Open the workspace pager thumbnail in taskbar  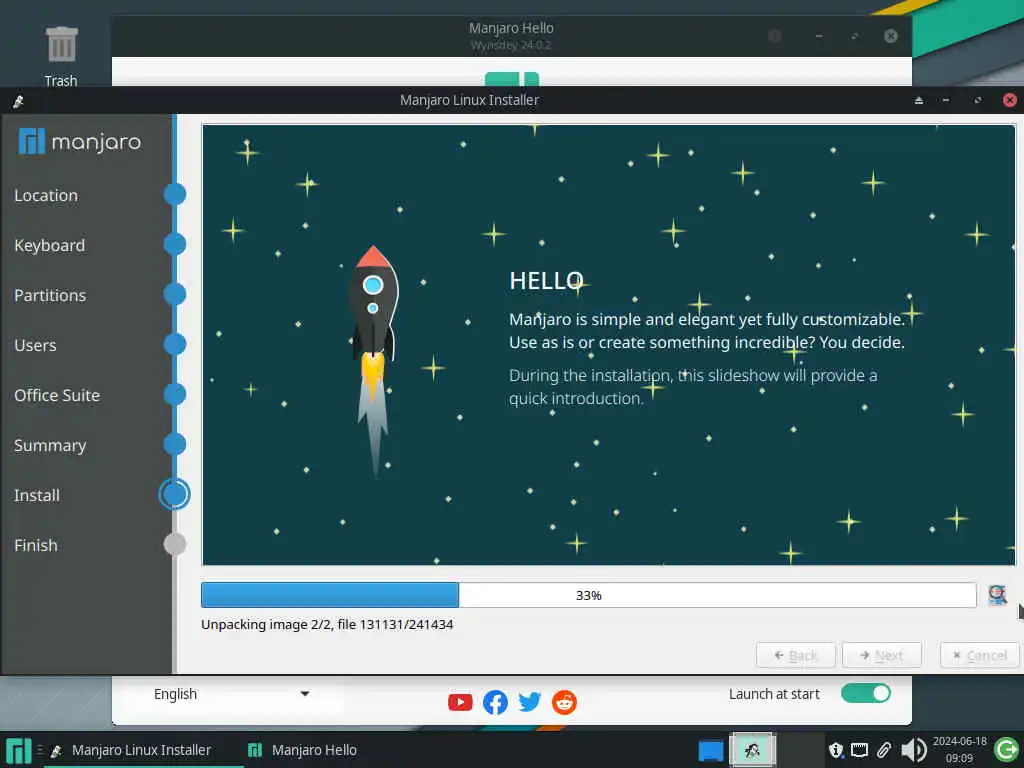[752, 750]
